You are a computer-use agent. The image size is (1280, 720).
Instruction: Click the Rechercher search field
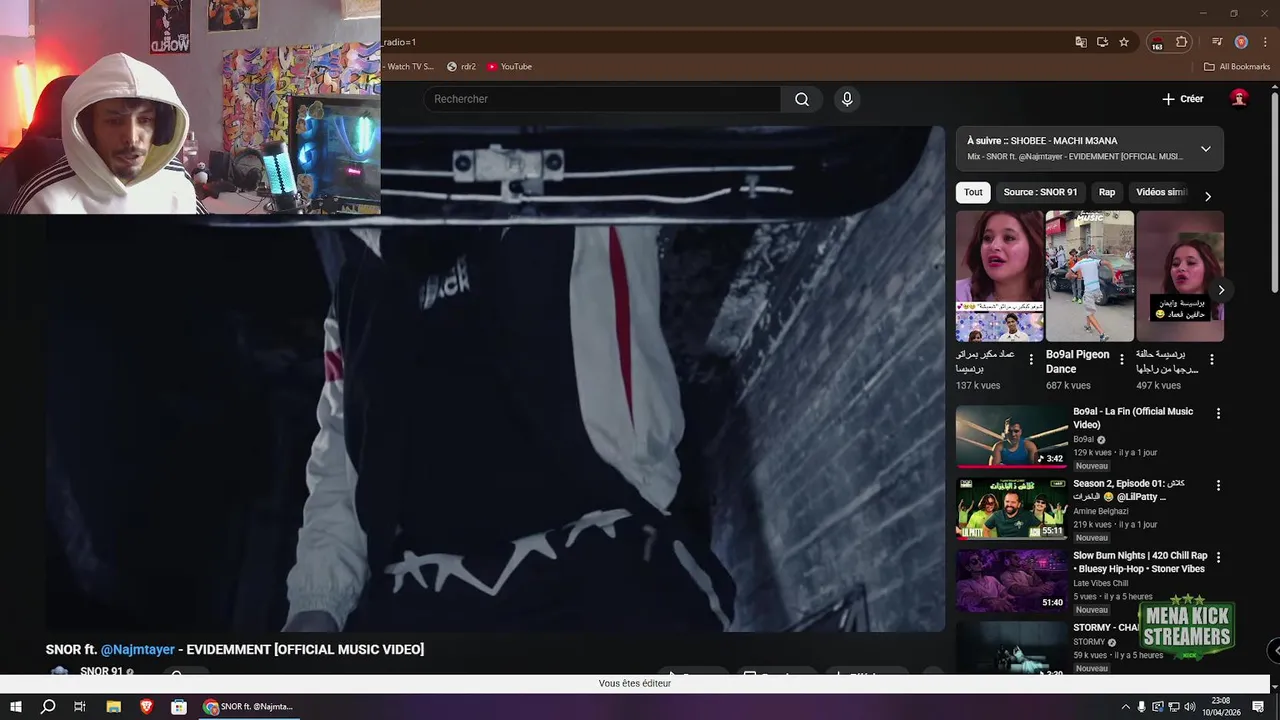coord(603,99)
